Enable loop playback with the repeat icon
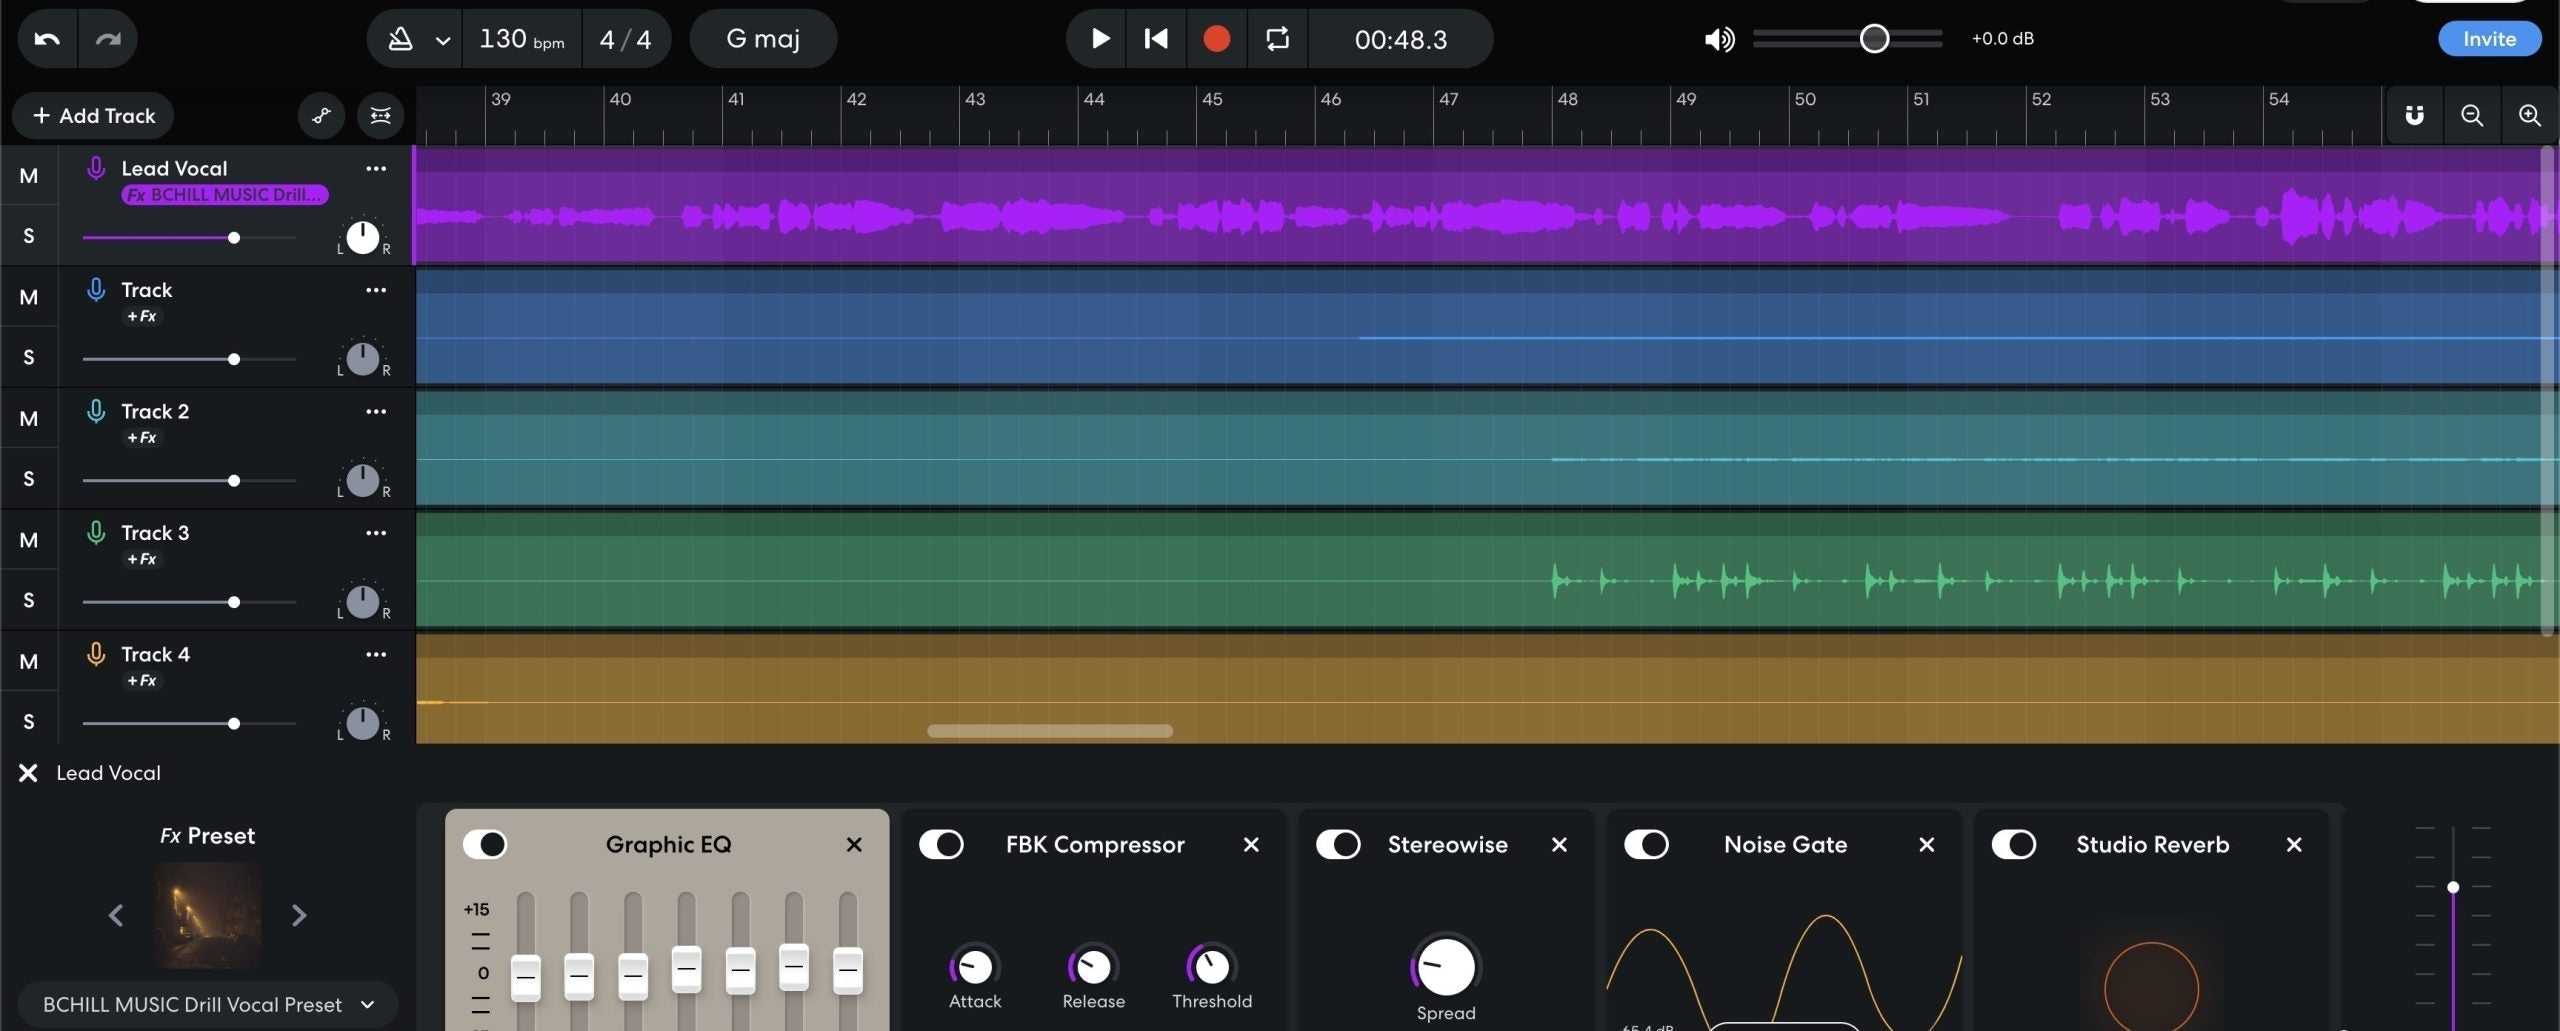 1276,39
